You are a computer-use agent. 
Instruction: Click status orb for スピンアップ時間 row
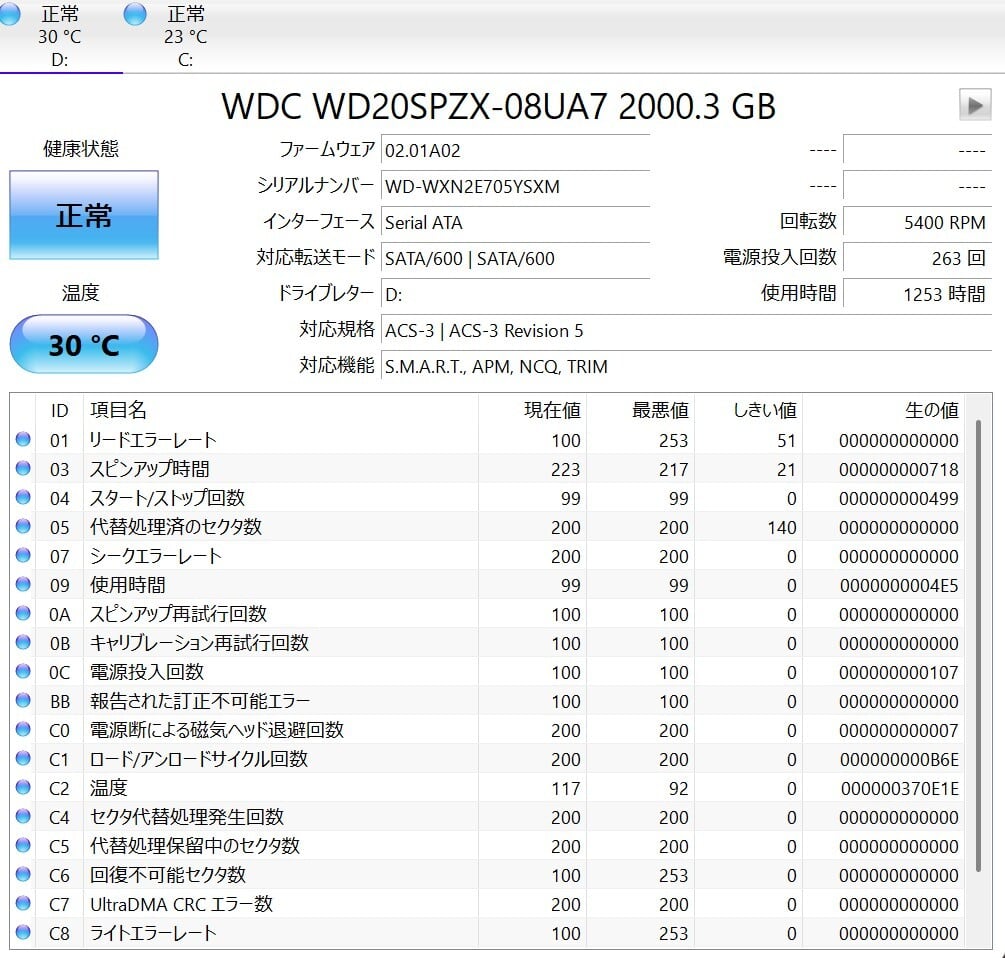tap(23, 469)
